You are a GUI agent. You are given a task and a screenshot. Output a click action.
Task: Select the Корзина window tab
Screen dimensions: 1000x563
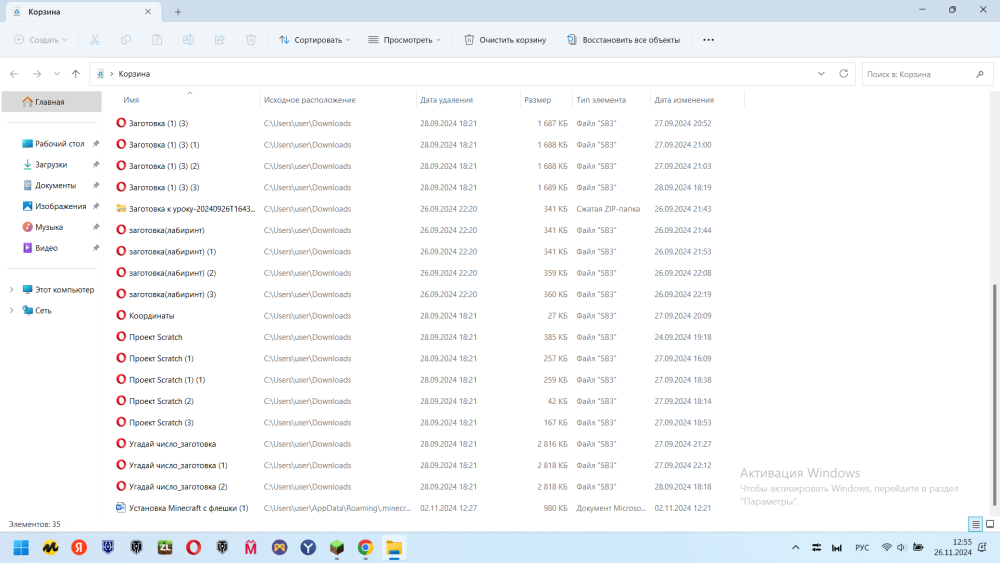tap(82, 11)
